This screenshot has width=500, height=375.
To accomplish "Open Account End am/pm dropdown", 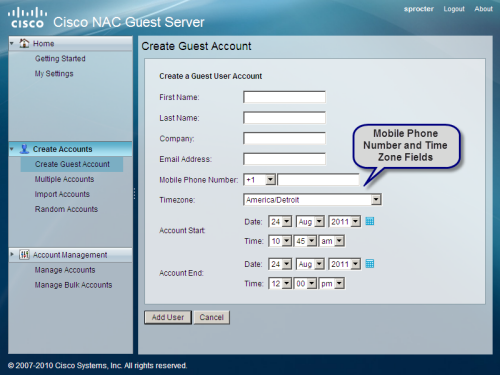I will pos(331,284).
